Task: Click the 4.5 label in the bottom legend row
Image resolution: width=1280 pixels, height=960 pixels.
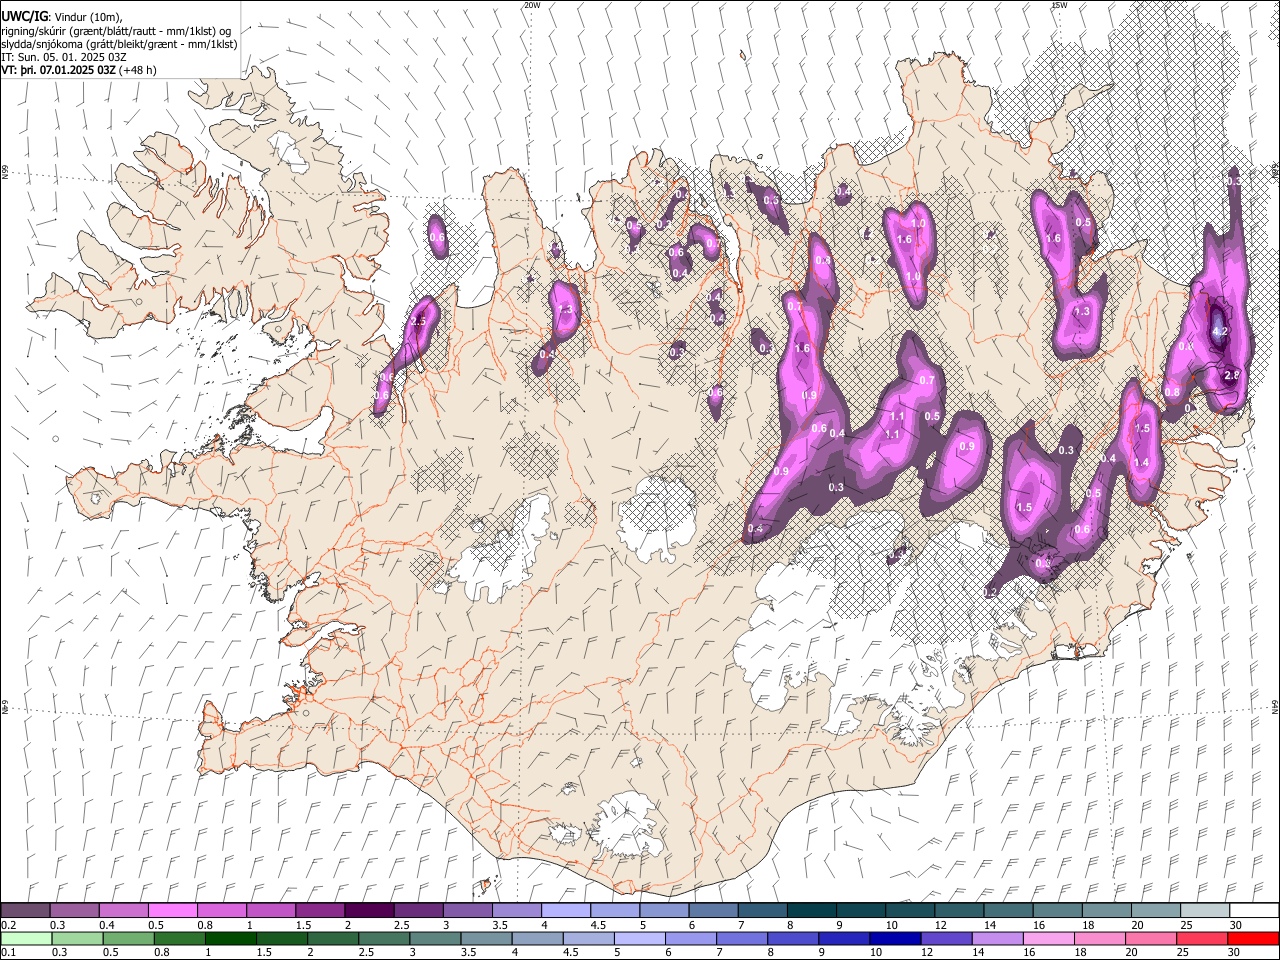Action: pyautogui.click(x=571, y=952)
